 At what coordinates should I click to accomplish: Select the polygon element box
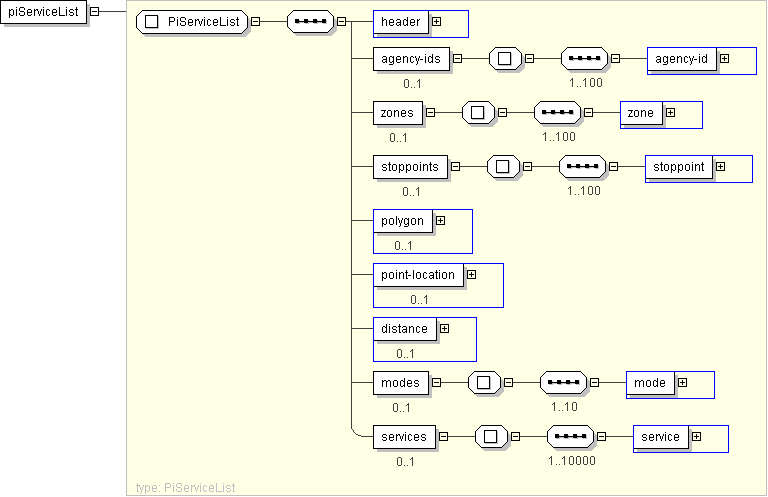point(403,221)
